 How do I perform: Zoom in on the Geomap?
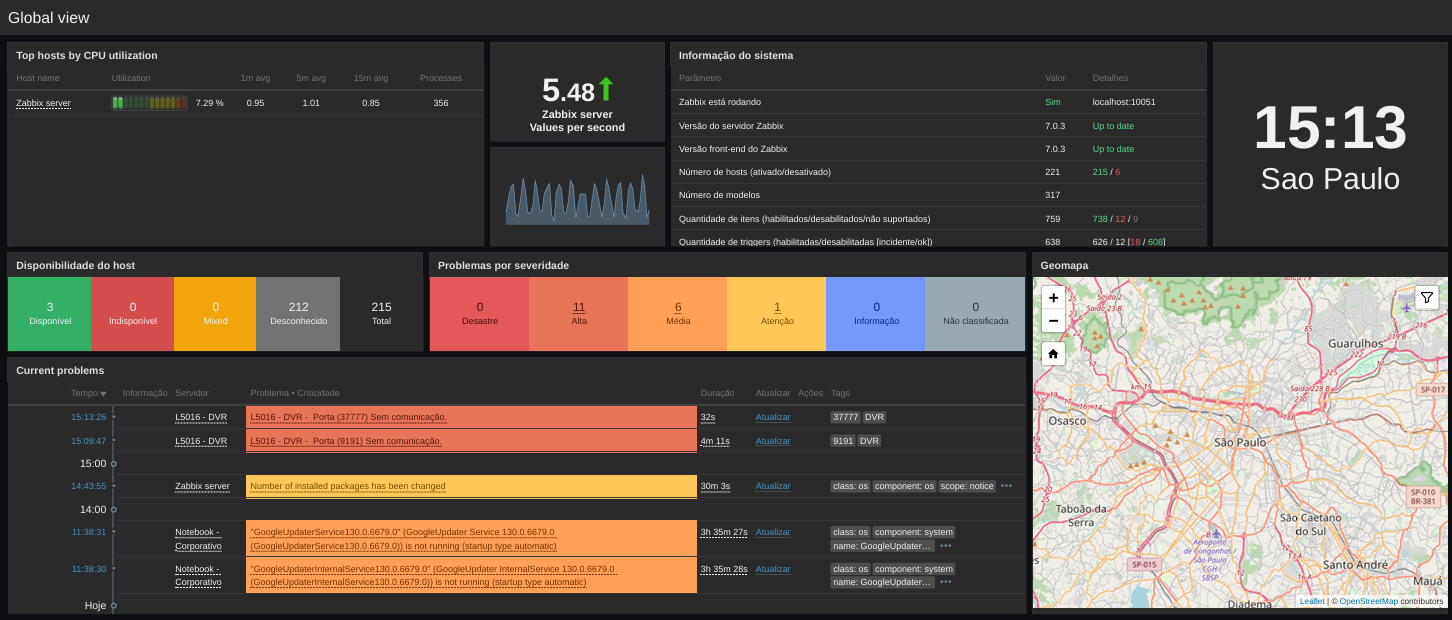tap(1053, 297)
